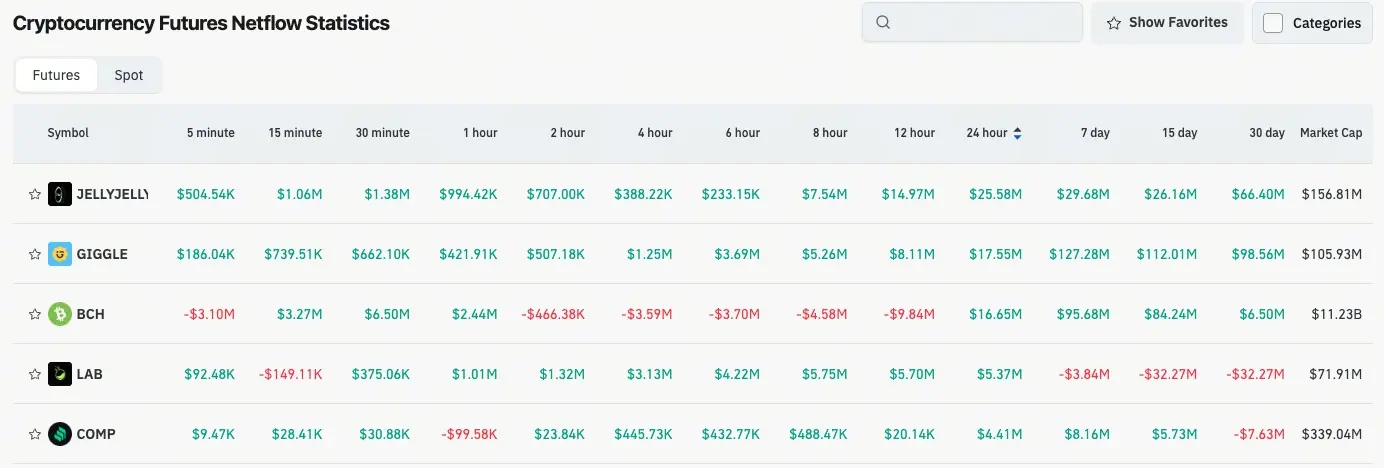1384x468 pixels.
Task: Open the LAB symbol name link
Action: [x=90, y=374]
